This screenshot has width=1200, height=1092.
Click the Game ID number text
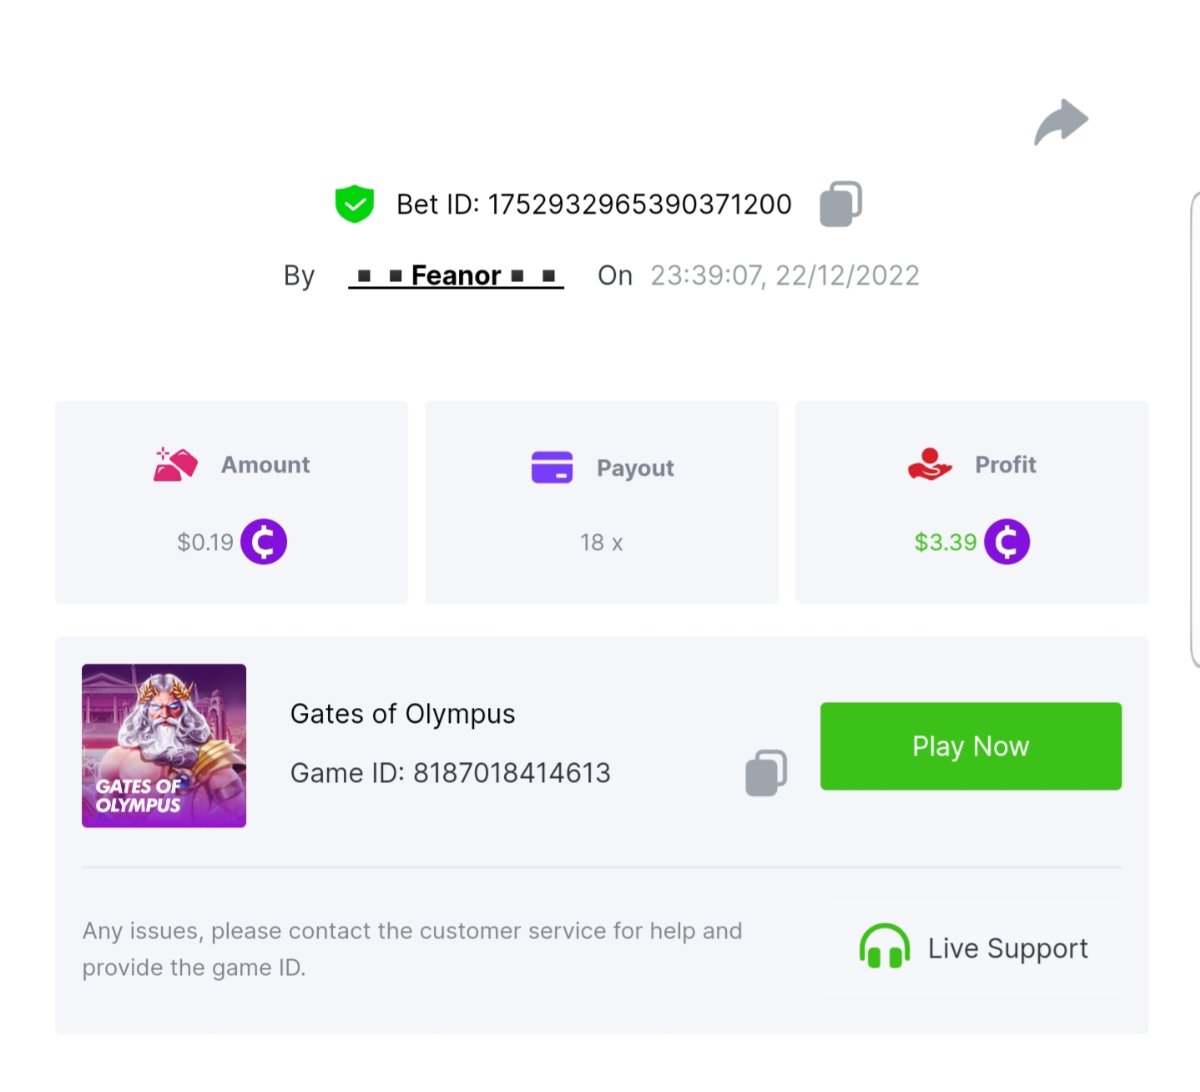coord(511,773)
